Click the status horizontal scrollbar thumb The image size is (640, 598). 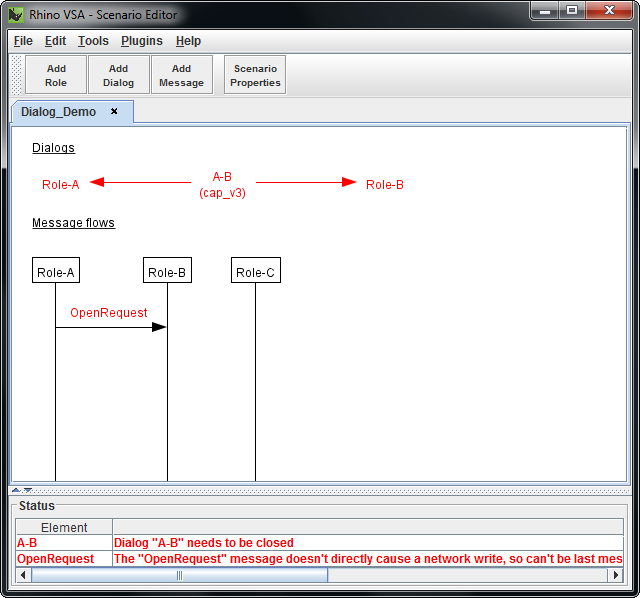click(180, 575)
